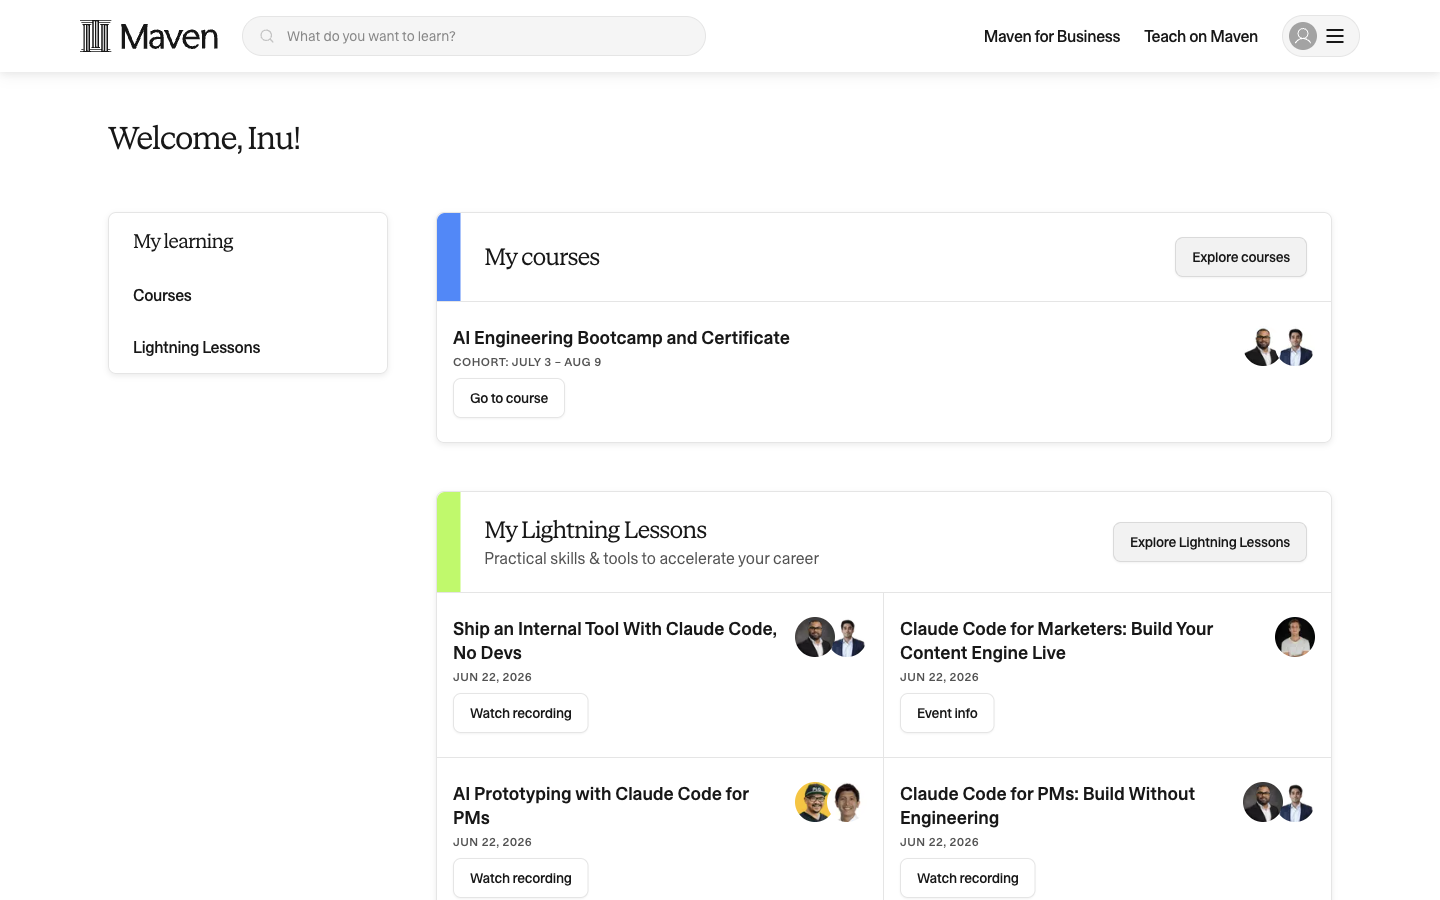Image resolution: width=1440 pixels, height=900 pixels.
Task: Focus the 'What do you want to learn?' search field
Action: (474, 36)
